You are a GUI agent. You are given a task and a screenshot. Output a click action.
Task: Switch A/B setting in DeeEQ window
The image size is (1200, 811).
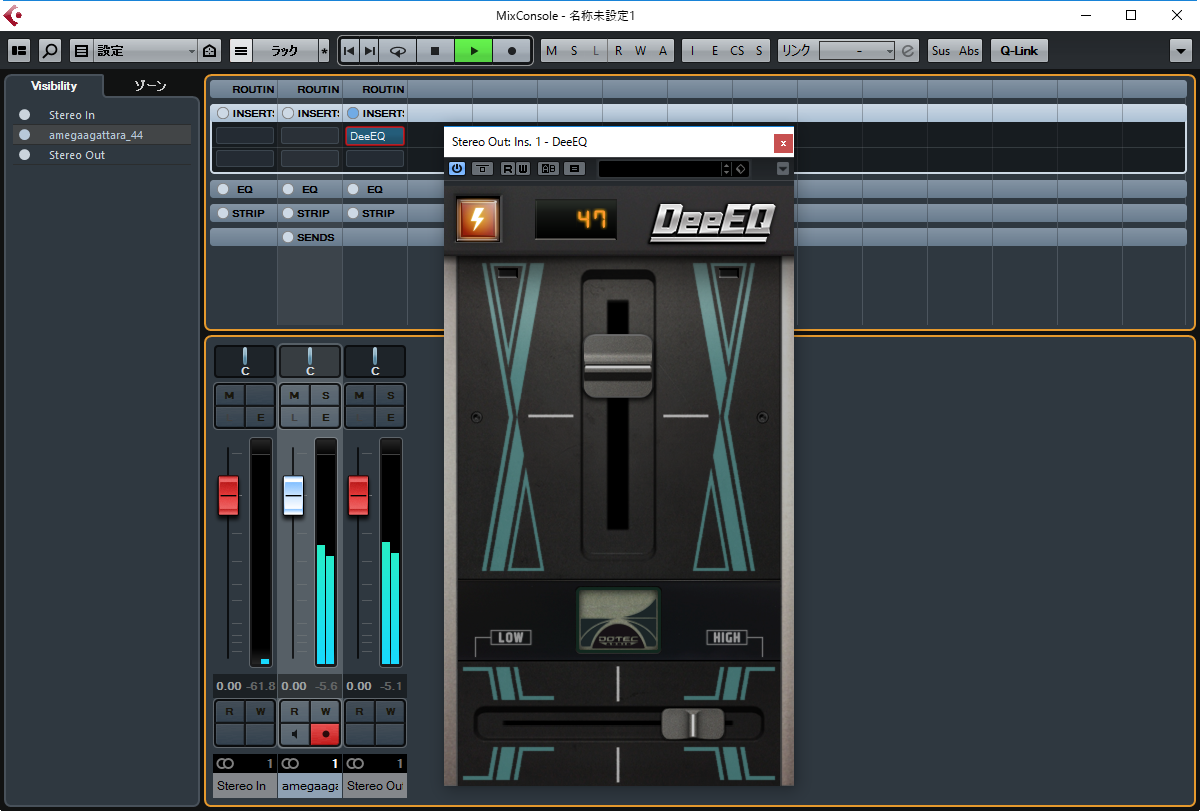pos(548,168)
